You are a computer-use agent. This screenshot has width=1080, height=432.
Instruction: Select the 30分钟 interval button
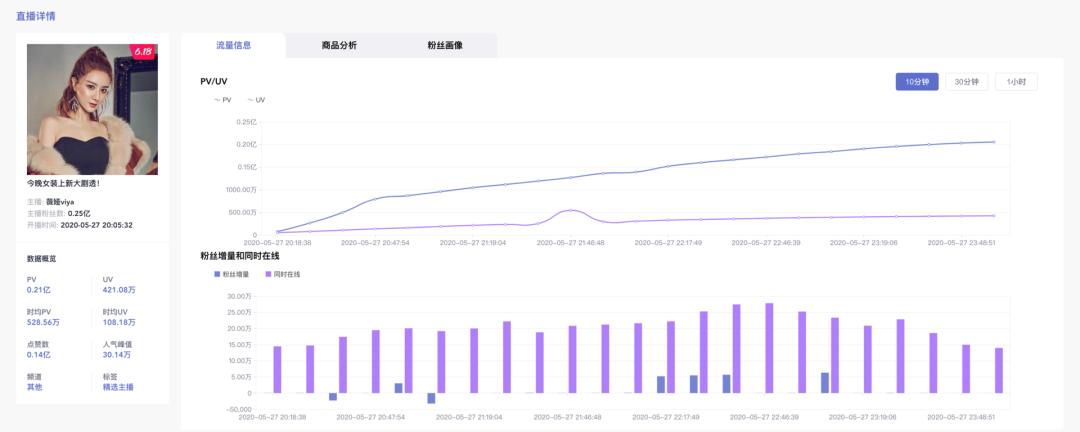pos(967,82)
